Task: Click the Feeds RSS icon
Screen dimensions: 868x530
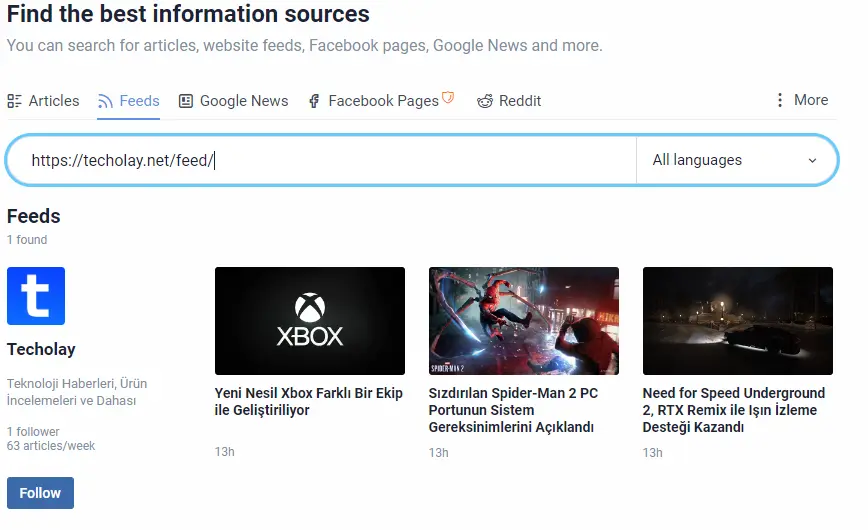Action: [x=105, y=101]
